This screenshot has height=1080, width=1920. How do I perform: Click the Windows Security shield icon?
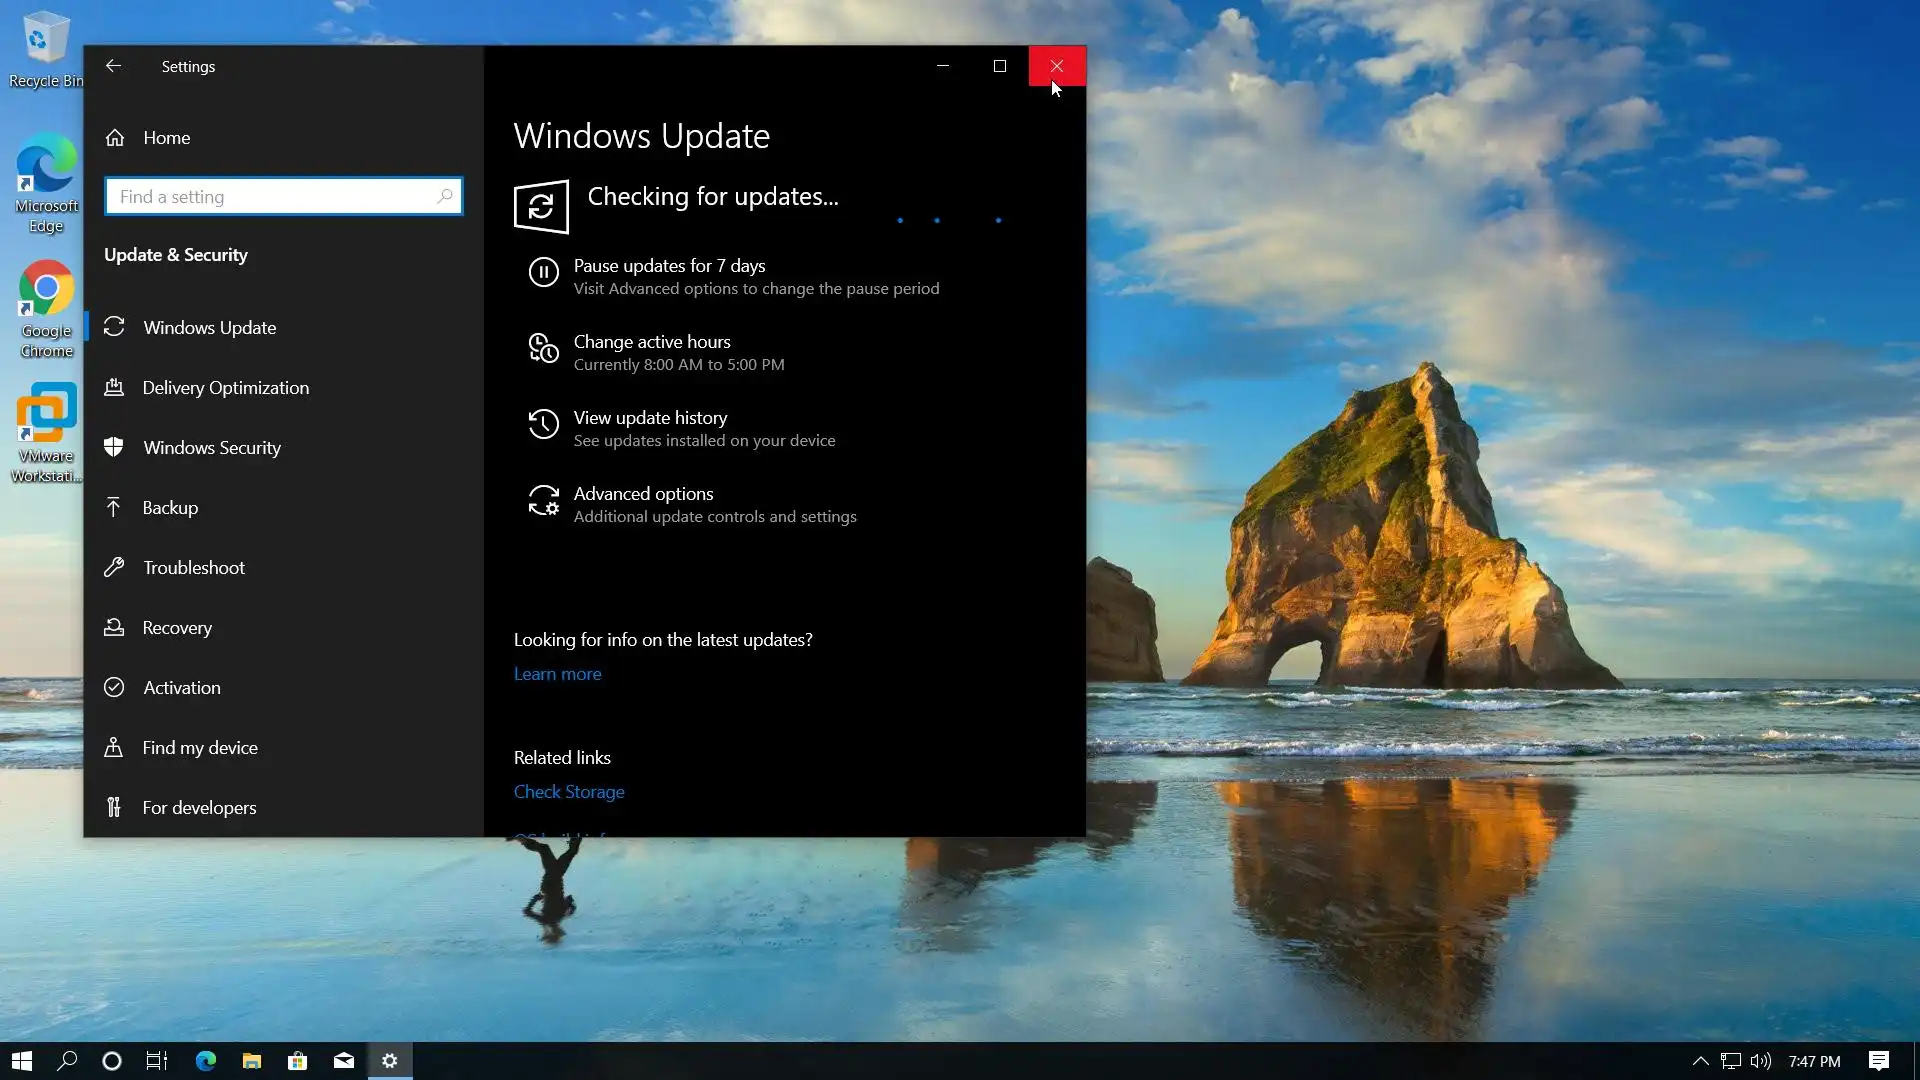coord(114,447)
